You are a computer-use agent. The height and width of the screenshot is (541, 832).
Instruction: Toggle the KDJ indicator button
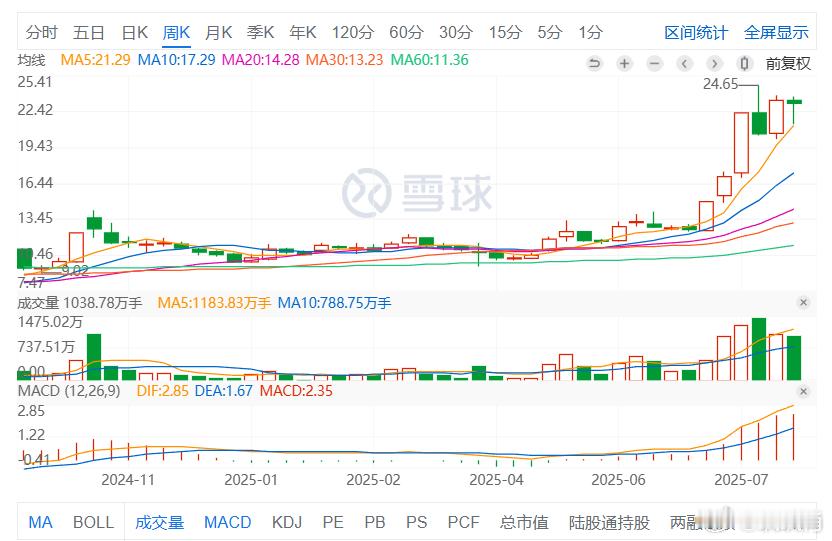point(287,522)
